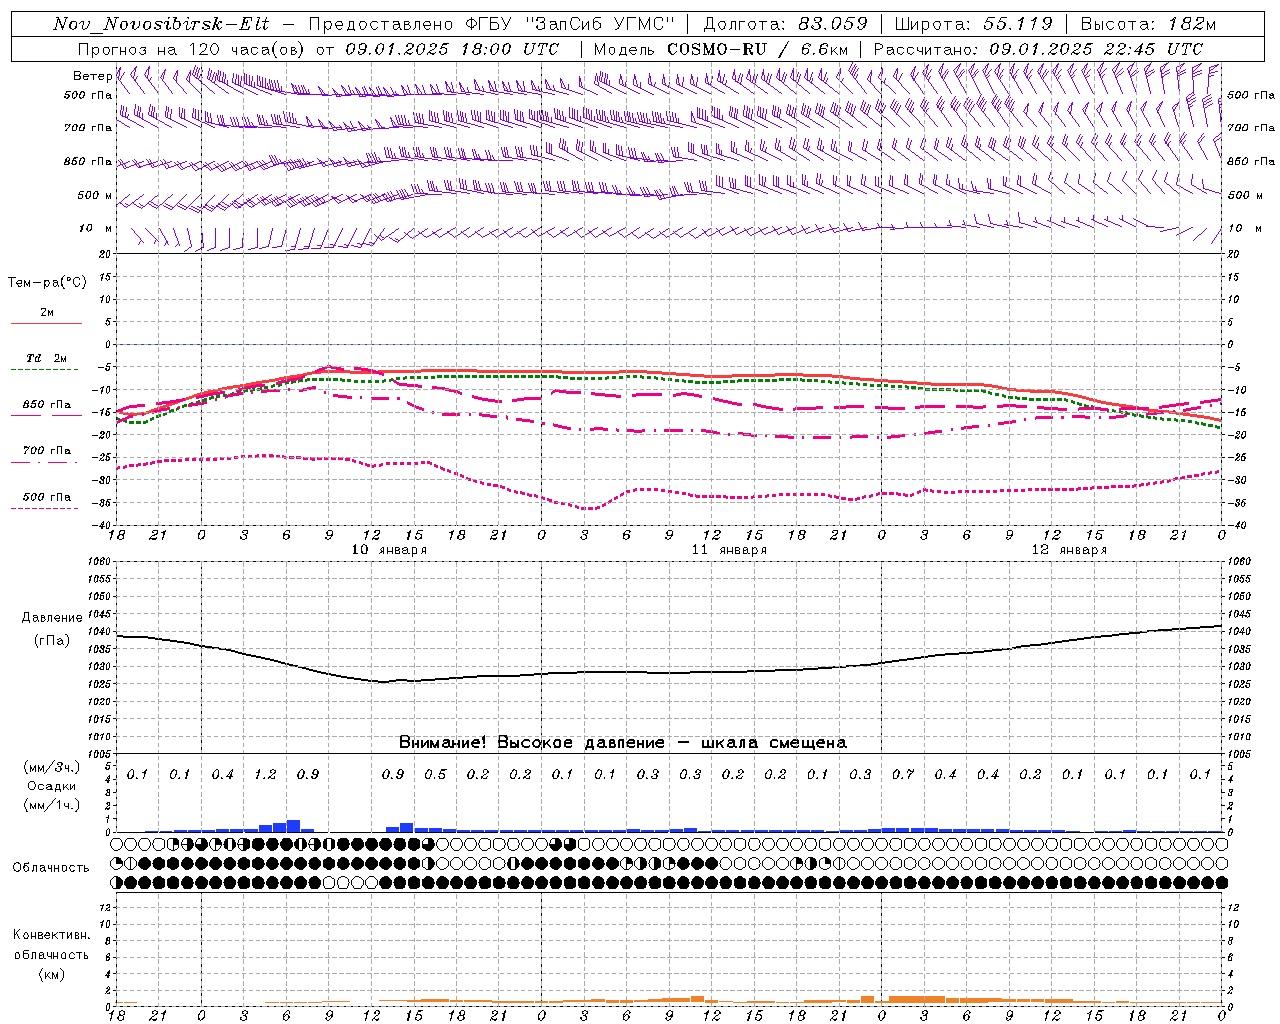
Task: Click the dotted 500 гПа legend line sample
Action: click(44, 508)
